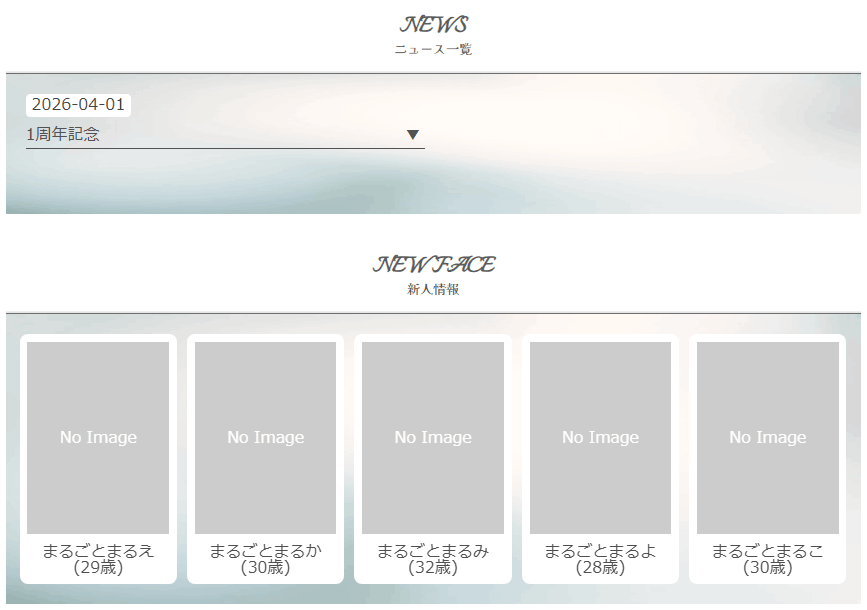Image resolution: width=867 pixels, height=610 pixels.
Task: Open まるごとまるこ's No Image thumbnail
Action: coord(768,437)
